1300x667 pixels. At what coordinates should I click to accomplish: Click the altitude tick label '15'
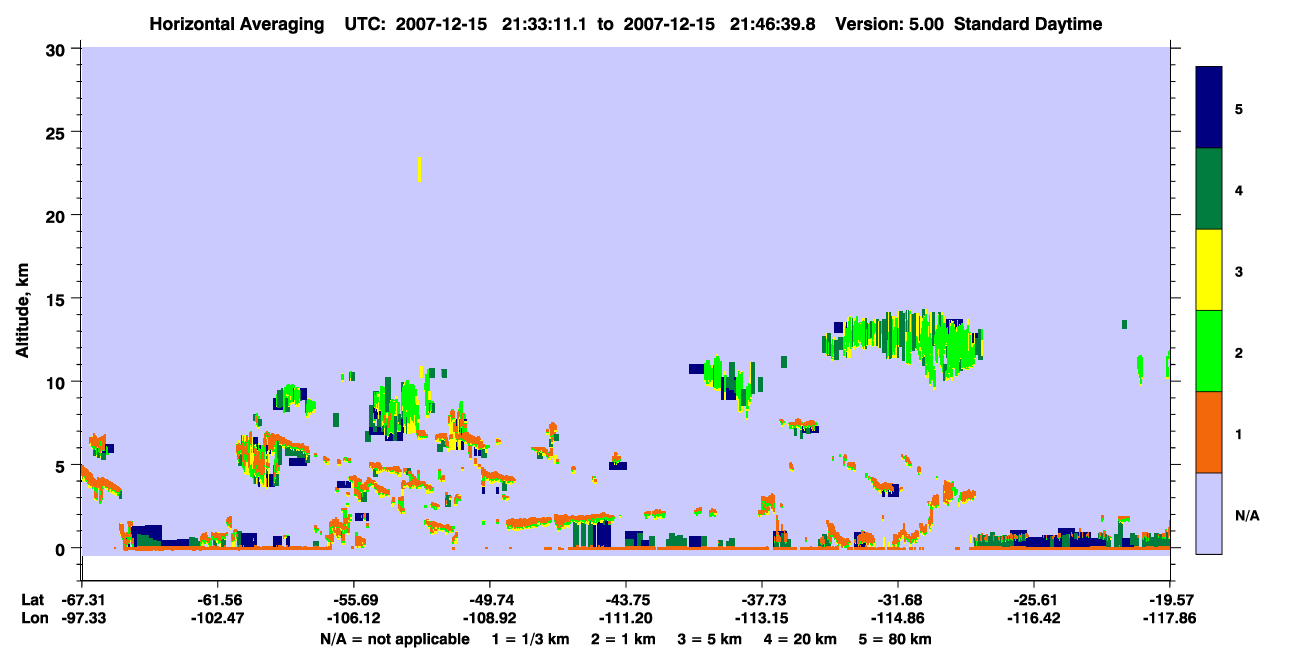click(x=58, y=299)
